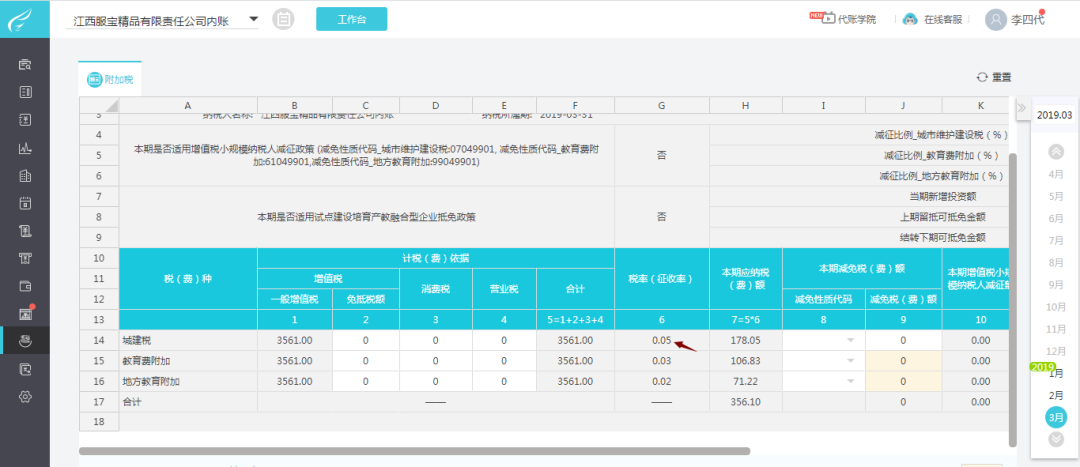Open the settings gear in the sidebar
This screenshot has height=467, width=1080.
coord(25,396)
